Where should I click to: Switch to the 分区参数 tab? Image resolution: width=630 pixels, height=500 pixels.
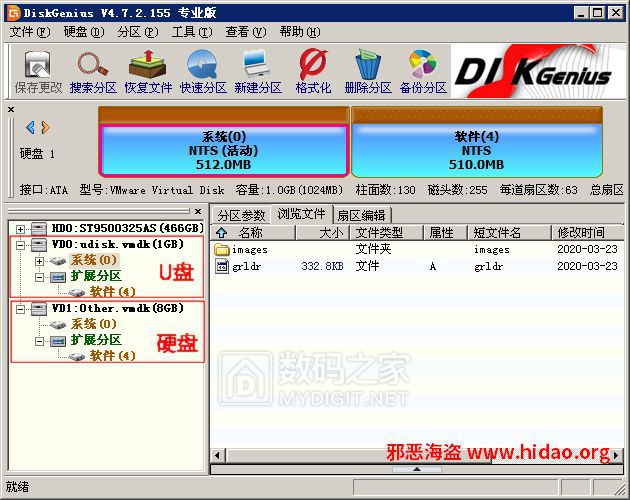click(241, 215)
